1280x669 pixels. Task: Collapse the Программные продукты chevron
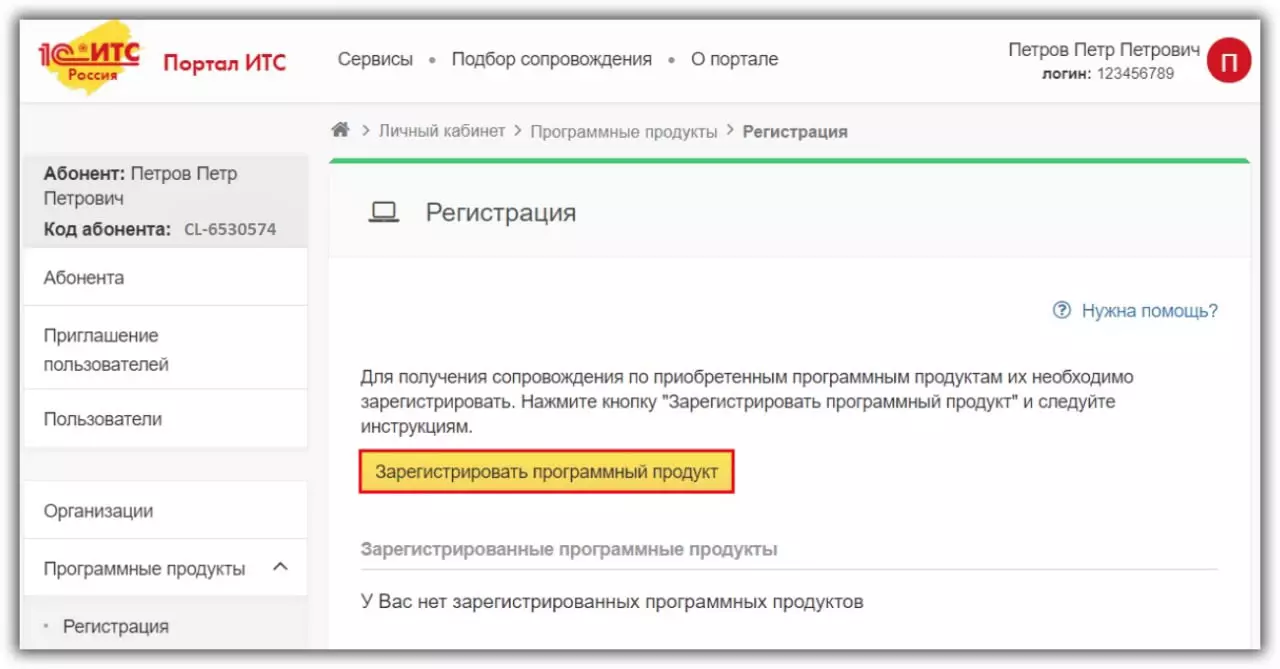(281, 567)
